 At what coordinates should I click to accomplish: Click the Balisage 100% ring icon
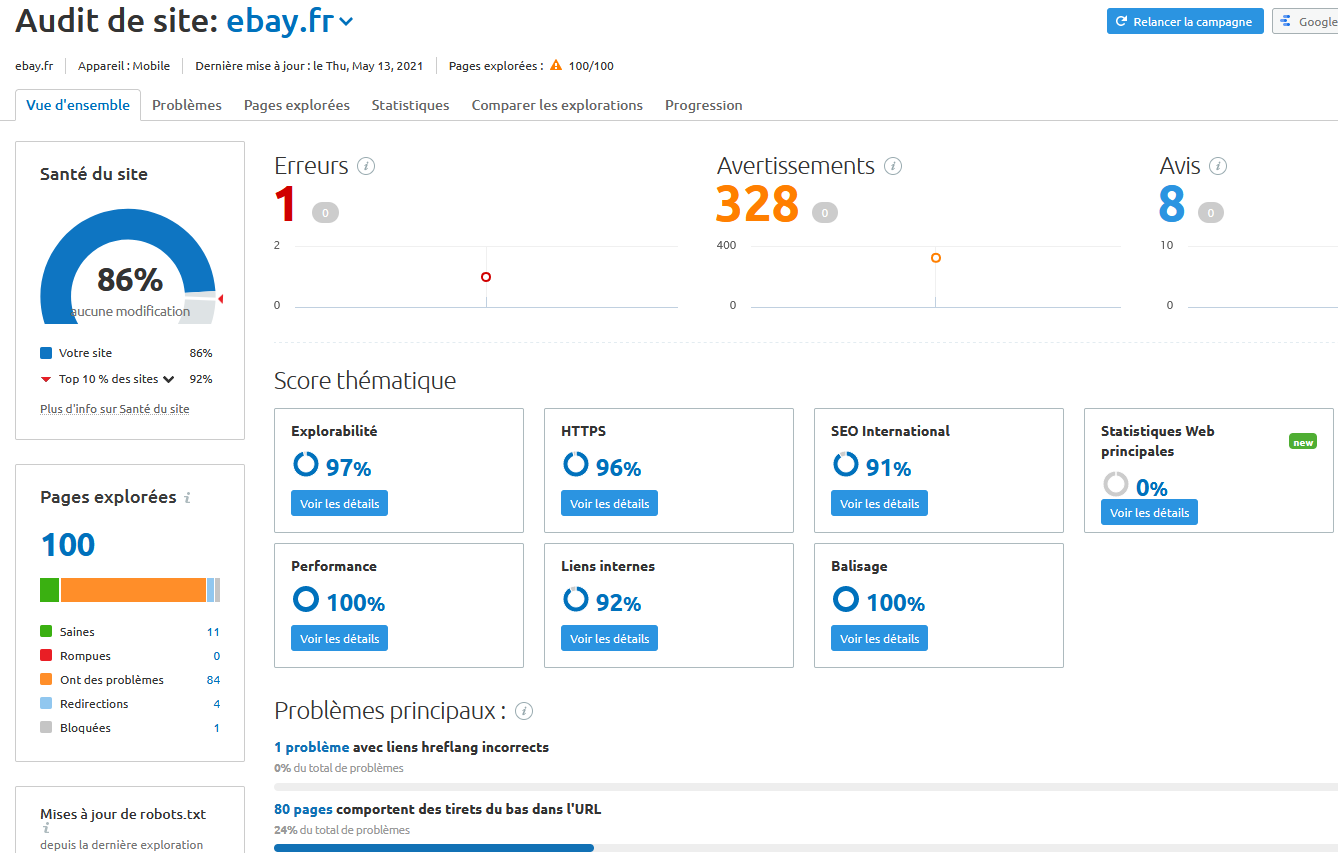point(845,600)
